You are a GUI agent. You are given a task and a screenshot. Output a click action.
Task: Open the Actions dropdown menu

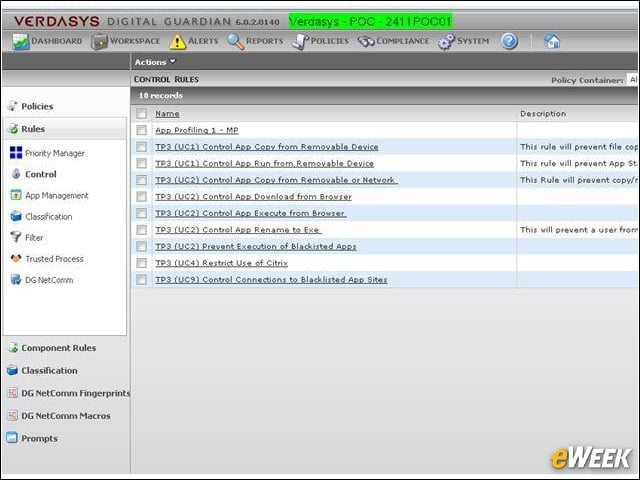click(155, 62)
